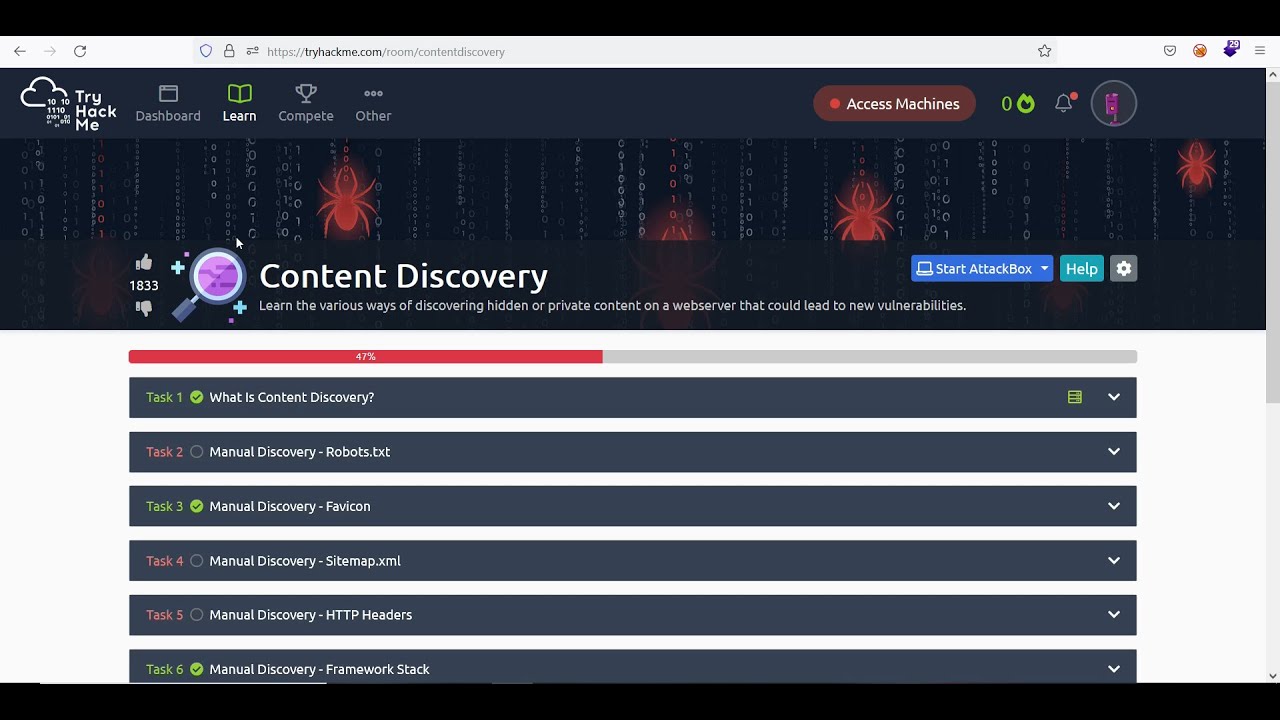
Task: Click Task 6 green completed checkmark
Action: (197, 669)
